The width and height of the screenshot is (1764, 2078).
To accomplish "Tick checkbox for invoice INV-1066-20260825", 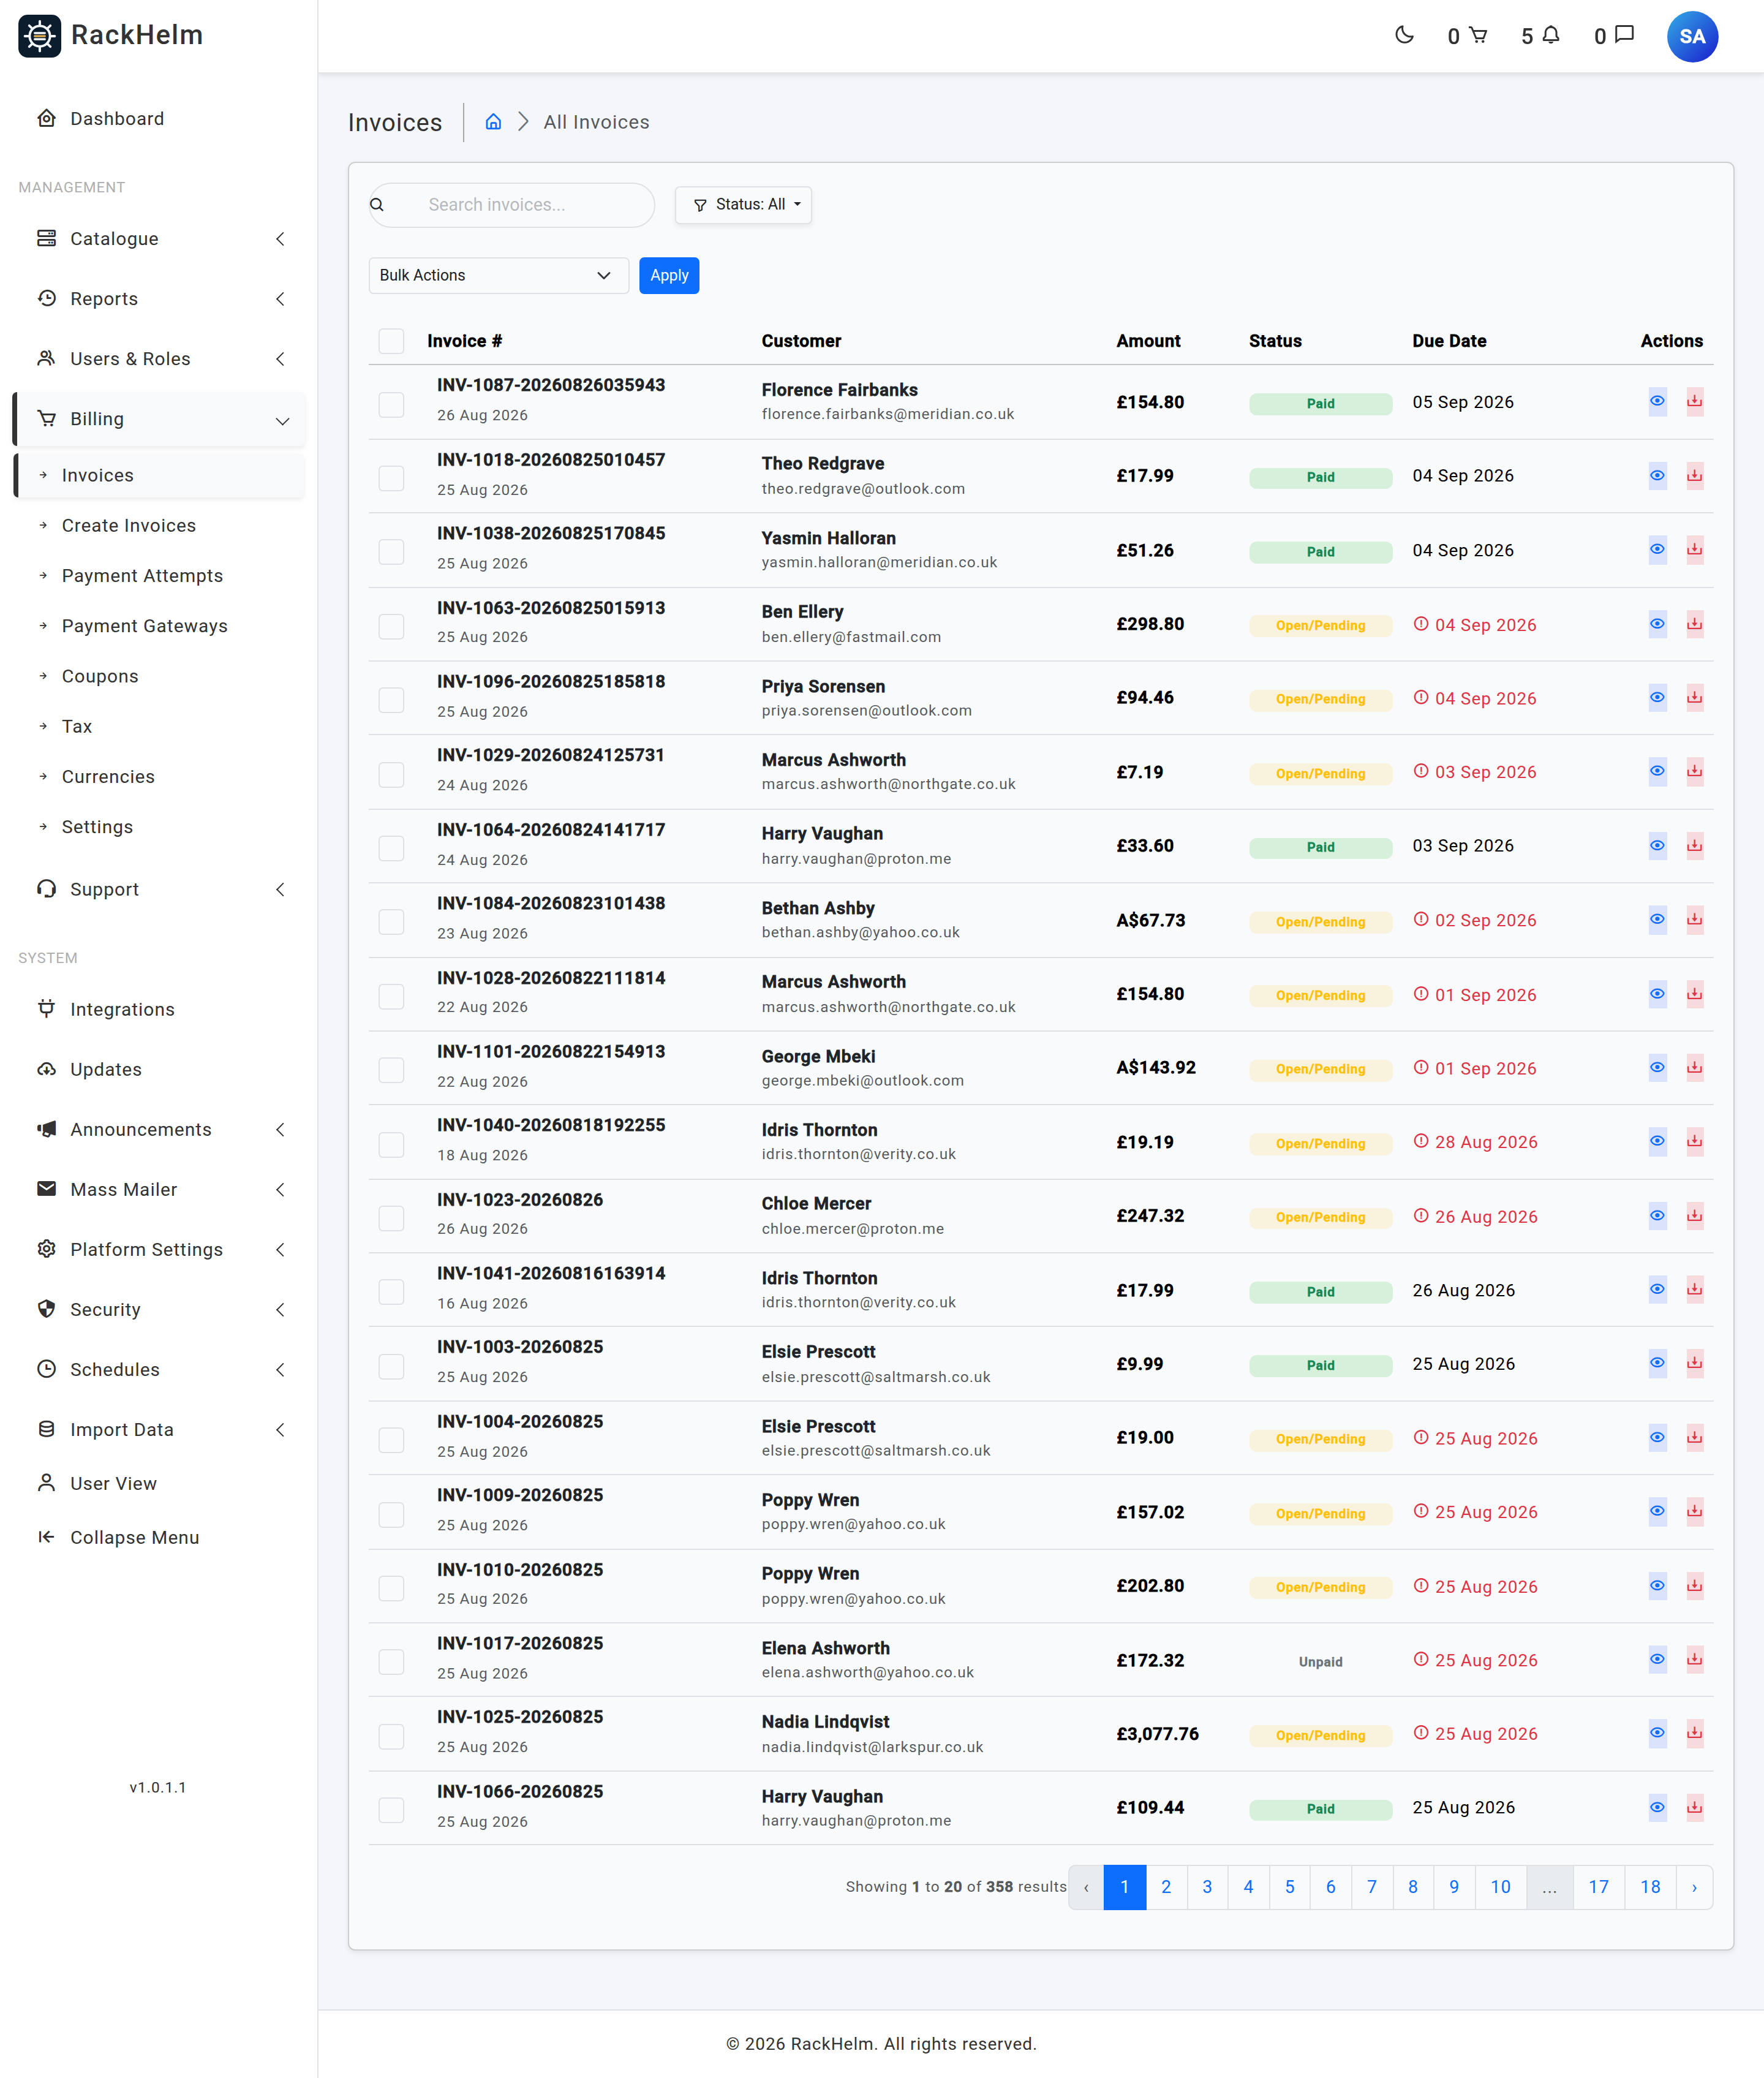I will 391,1809.
